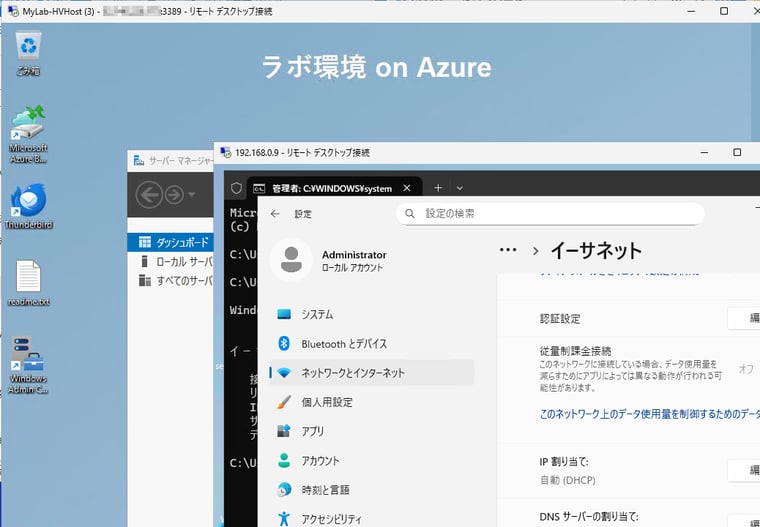Open Server Manager navigation history dropdown
Image resolution: width=760 pixels, height=527 pixels.
(192, 194)
